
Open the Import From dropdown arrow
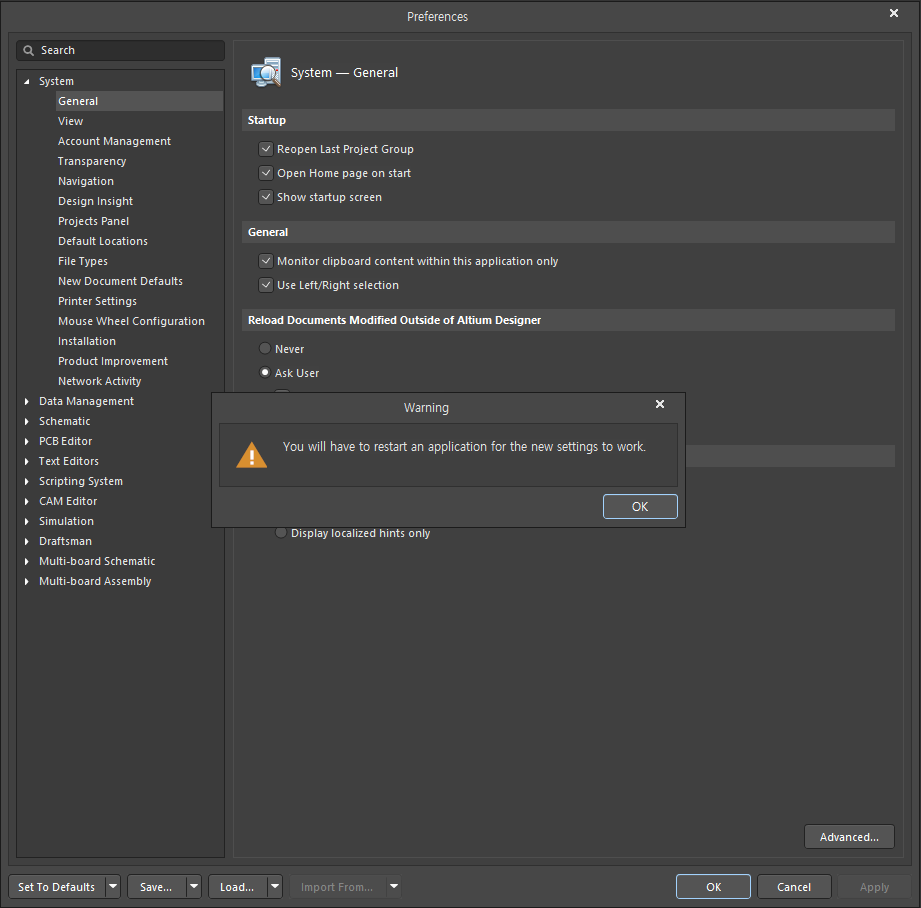point(394,886)
